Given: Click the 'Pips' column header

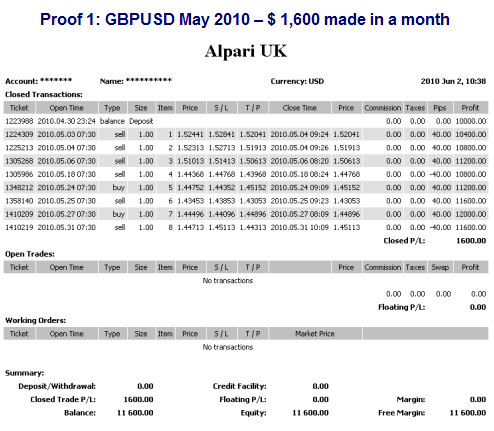Looking at the screenshot, I should click(440, 108).
